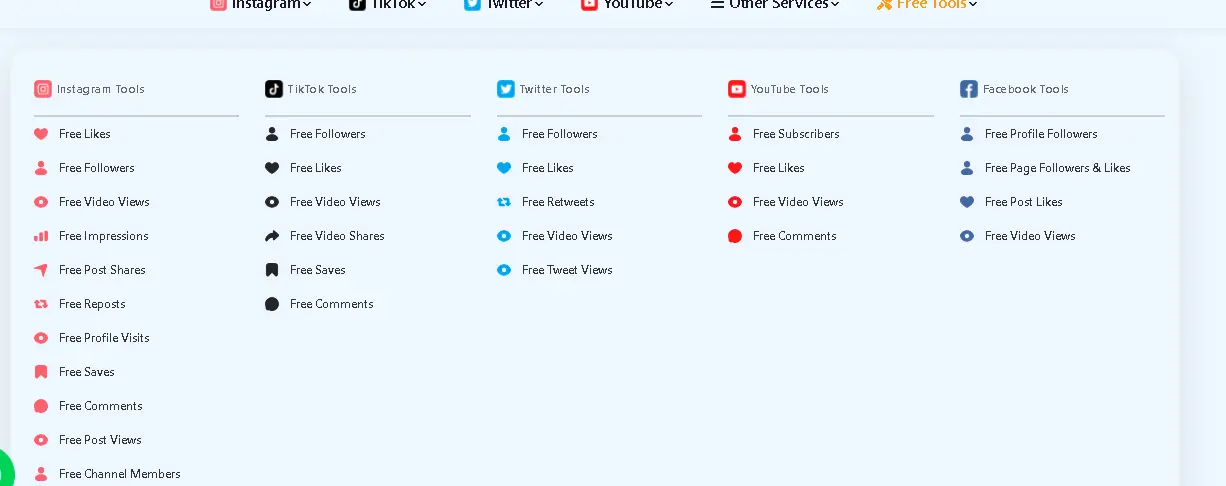The image size is (1226, 486).
Task: Go to Instagram Free Profile Visits
Action: pos(104,338)
